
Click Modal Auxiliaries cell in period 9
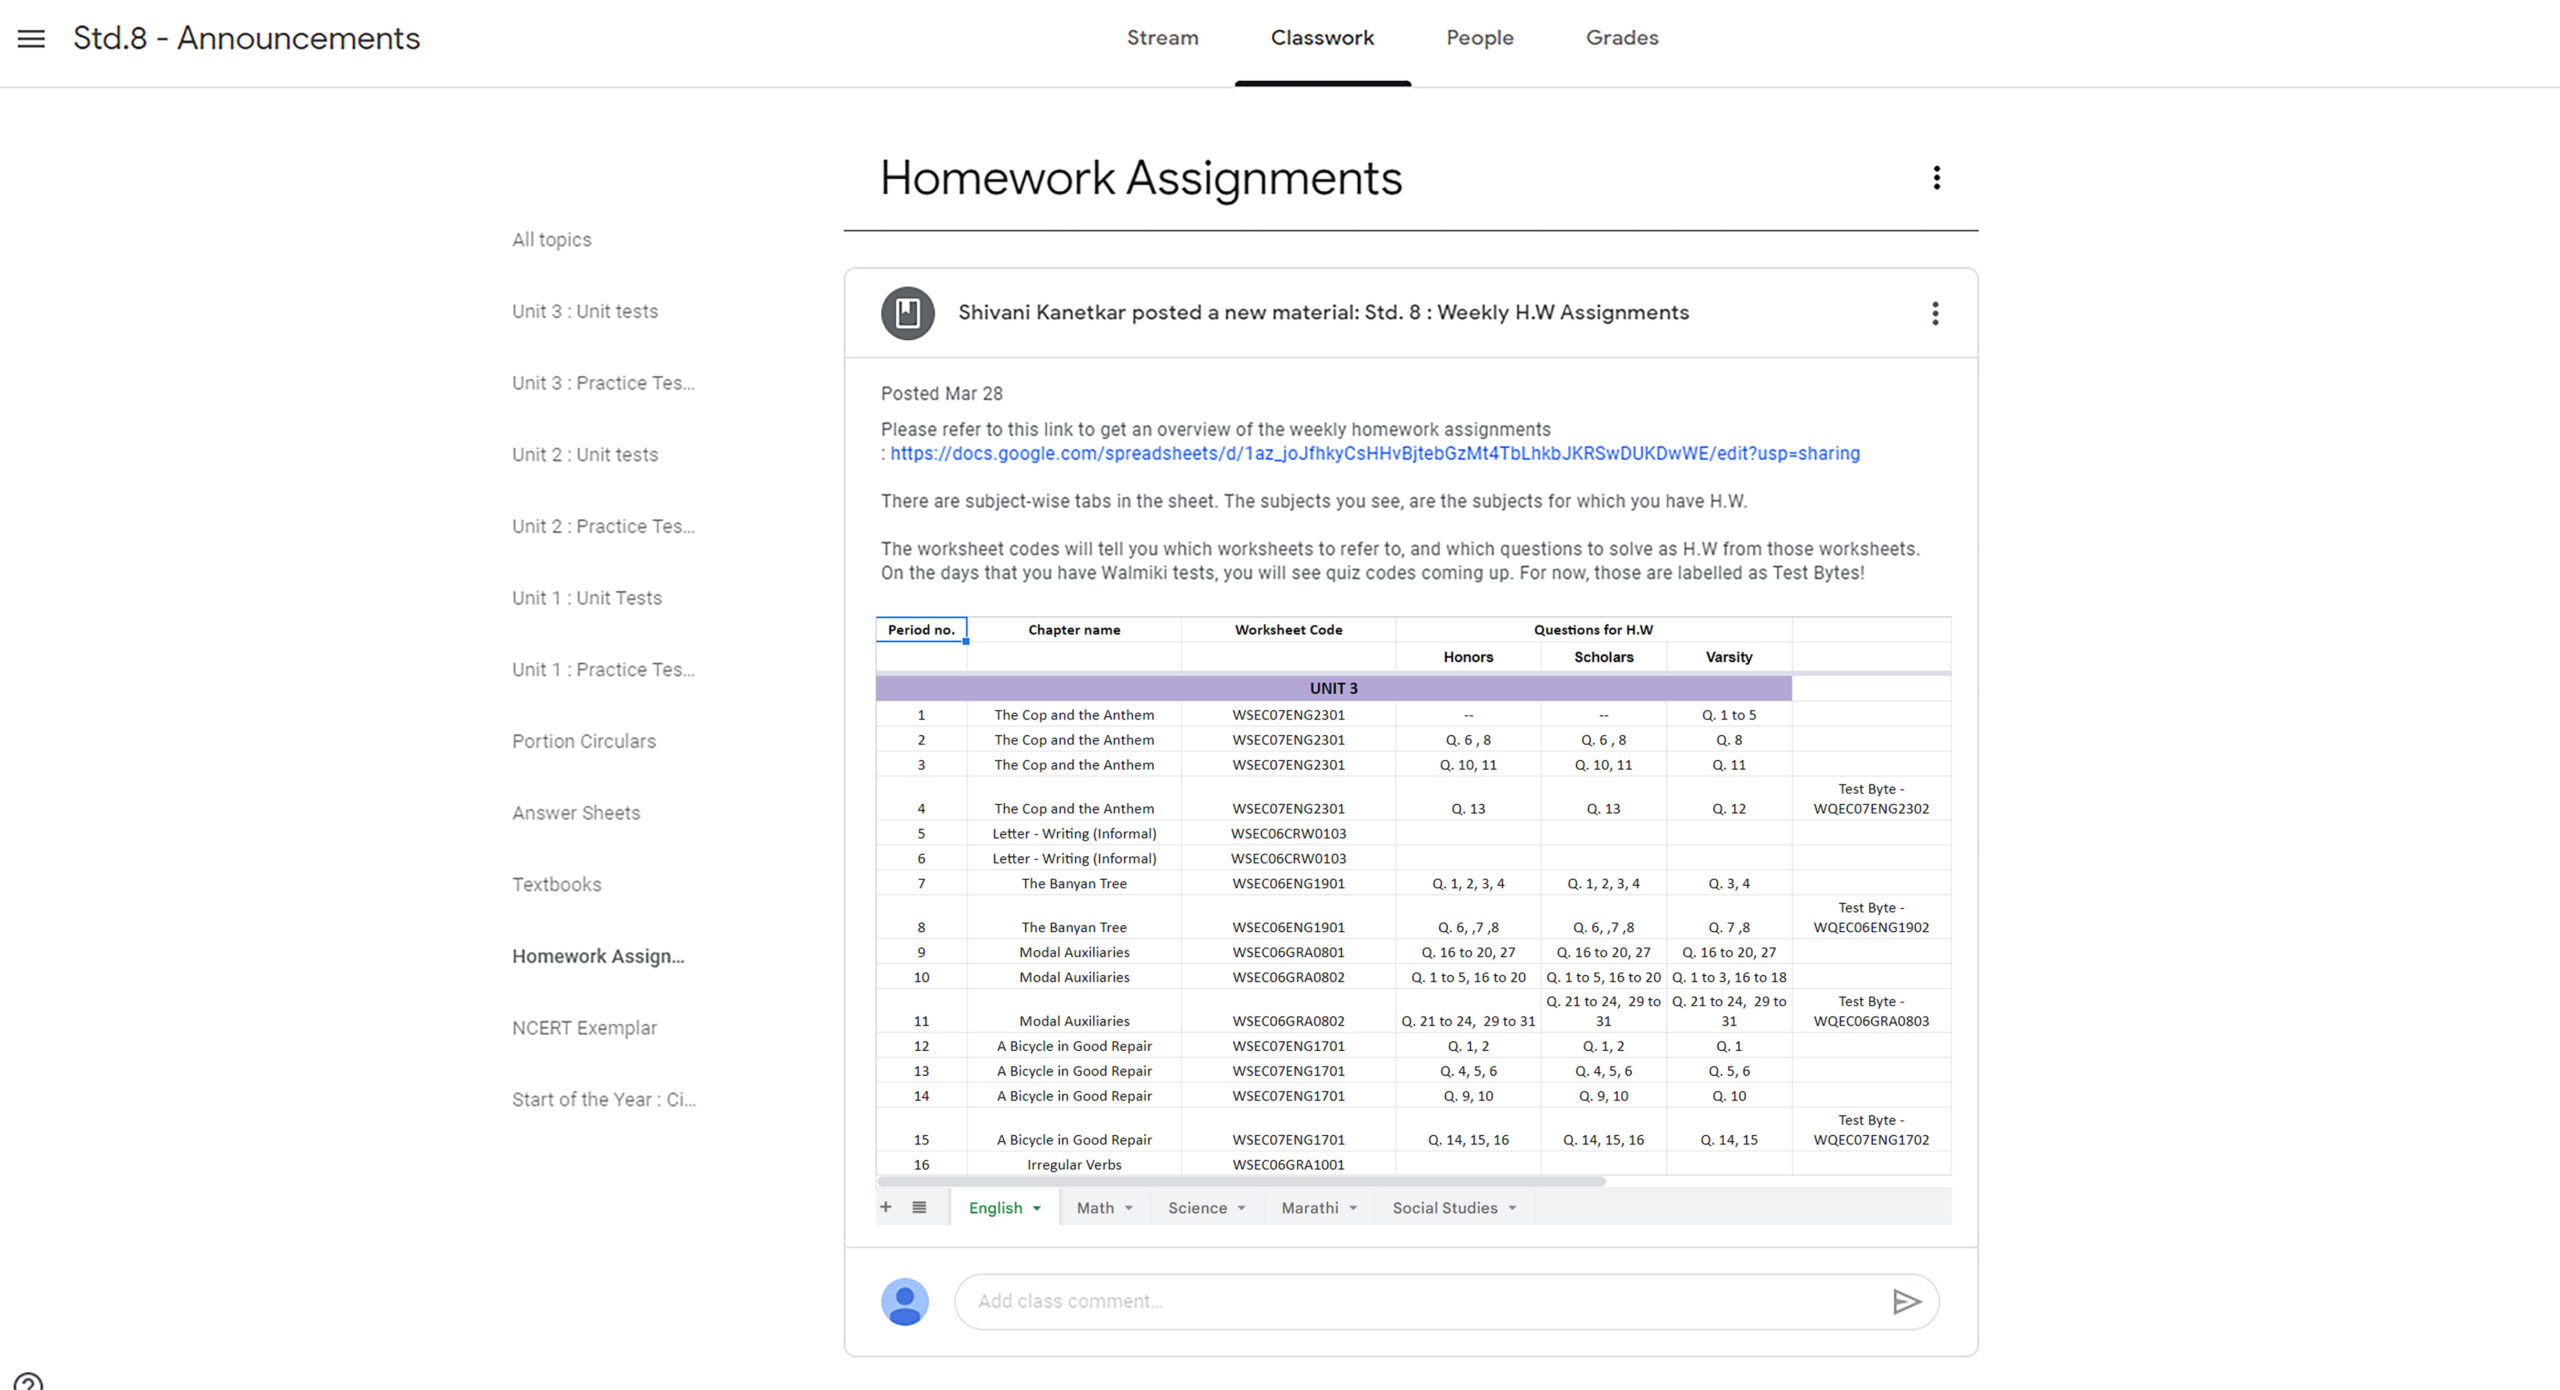tap(1074, 953)
